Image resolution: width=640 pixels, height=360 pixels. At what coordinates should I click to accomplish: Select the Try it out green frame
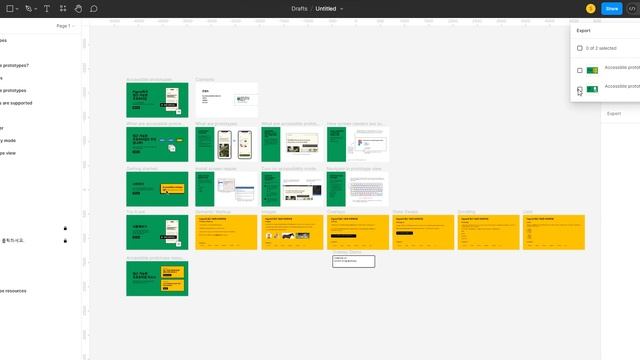(x=157, y=232)
